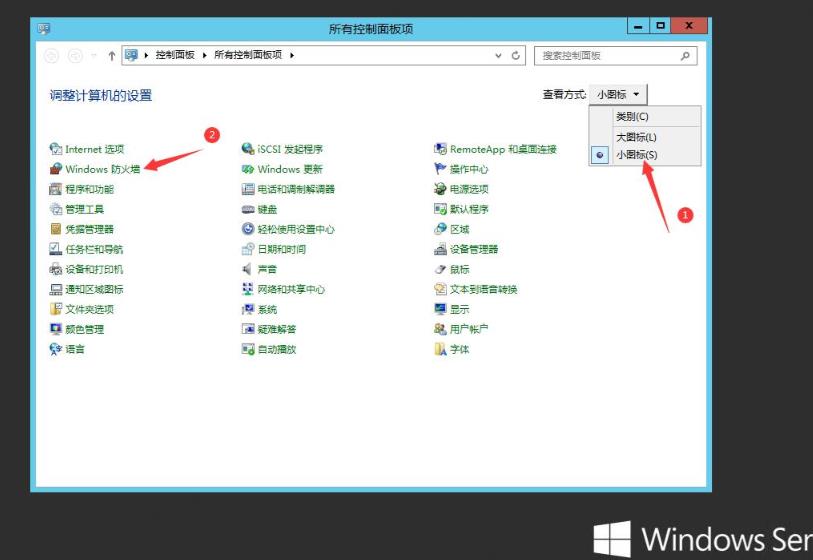This screenshot has width=813, height=560.
Task: Select the 键盘 keyboard icon
Action: click(x=248, y=209)
